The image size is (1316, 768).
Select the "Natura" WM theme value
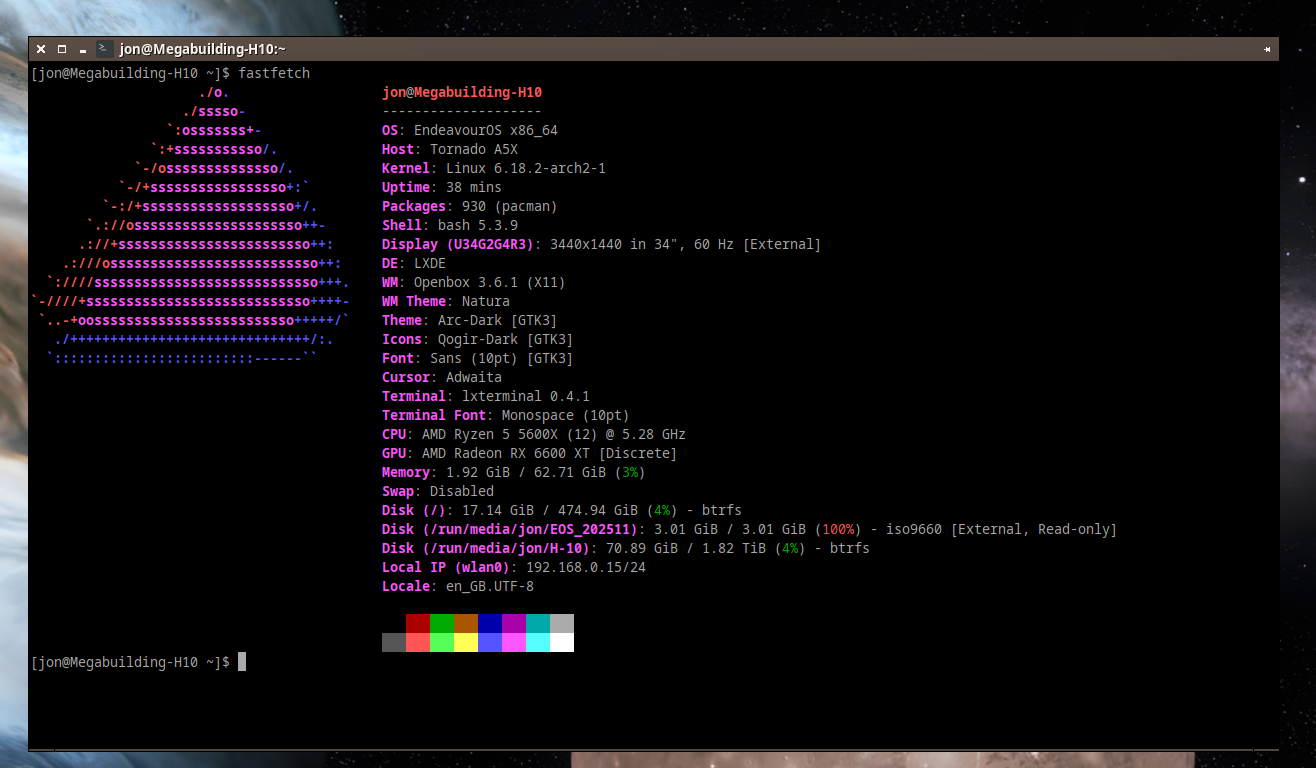(x=486, y=301)
